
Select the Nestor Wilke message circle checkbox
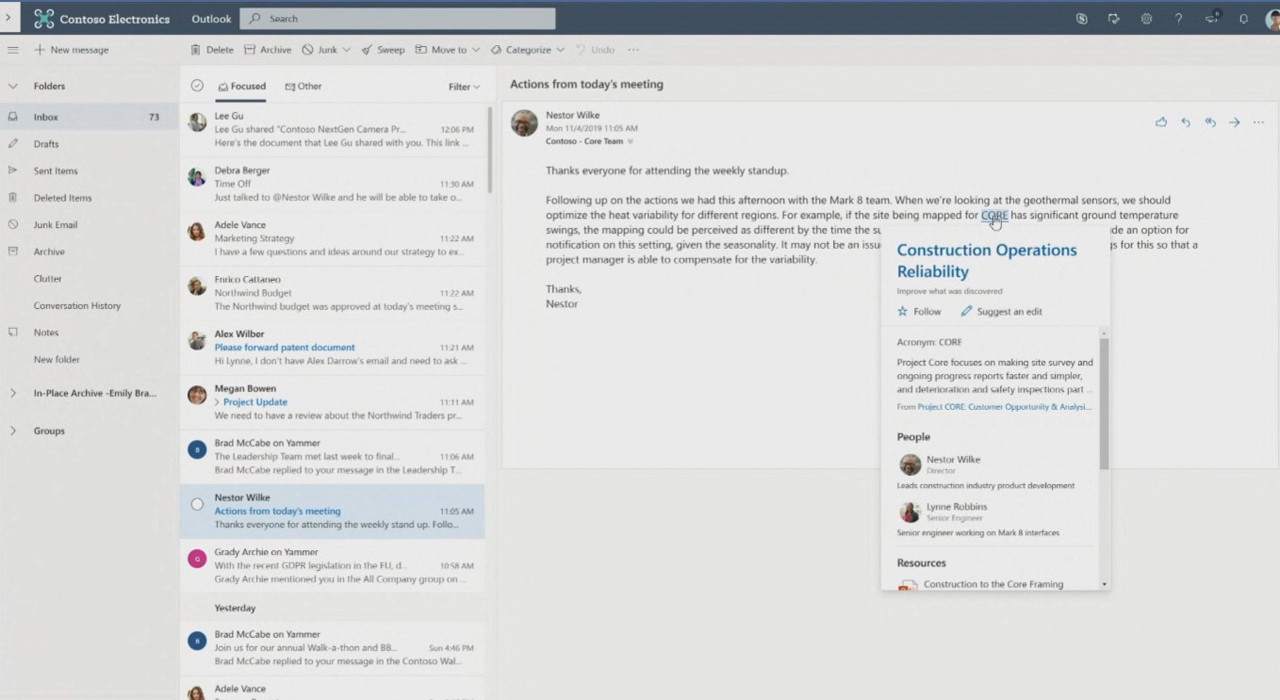197,504
